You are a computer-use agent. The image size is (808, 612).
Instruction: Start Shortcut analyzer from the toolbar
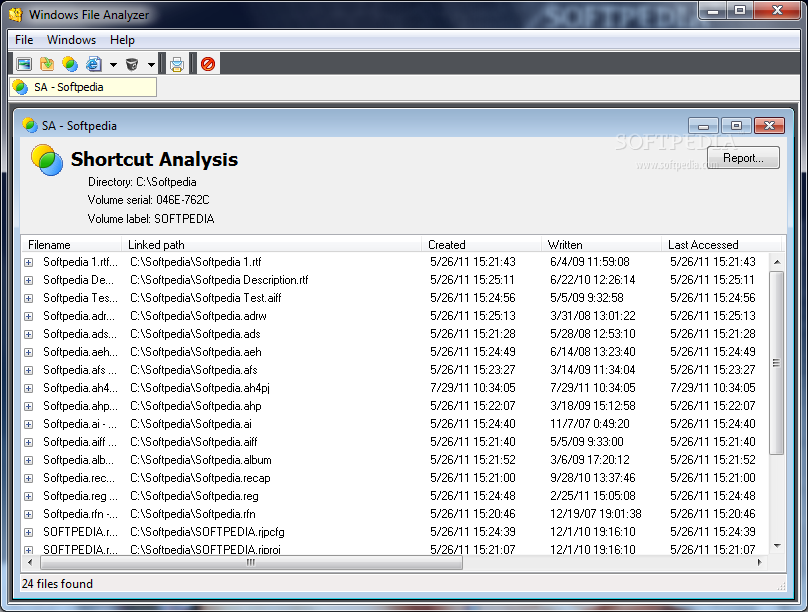tap(70, 64)
